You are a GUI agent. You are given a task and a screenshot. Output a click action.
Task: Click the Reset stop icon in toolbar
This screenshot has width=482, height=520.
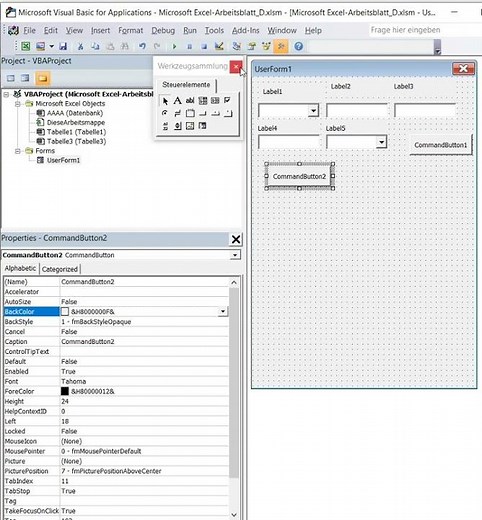coord(204,46)
